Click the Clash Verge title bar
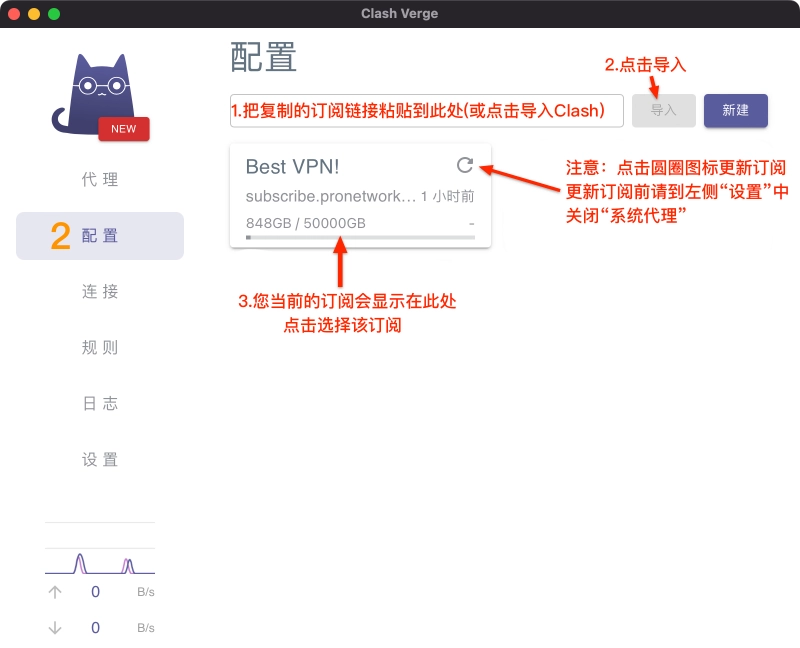 400,14
